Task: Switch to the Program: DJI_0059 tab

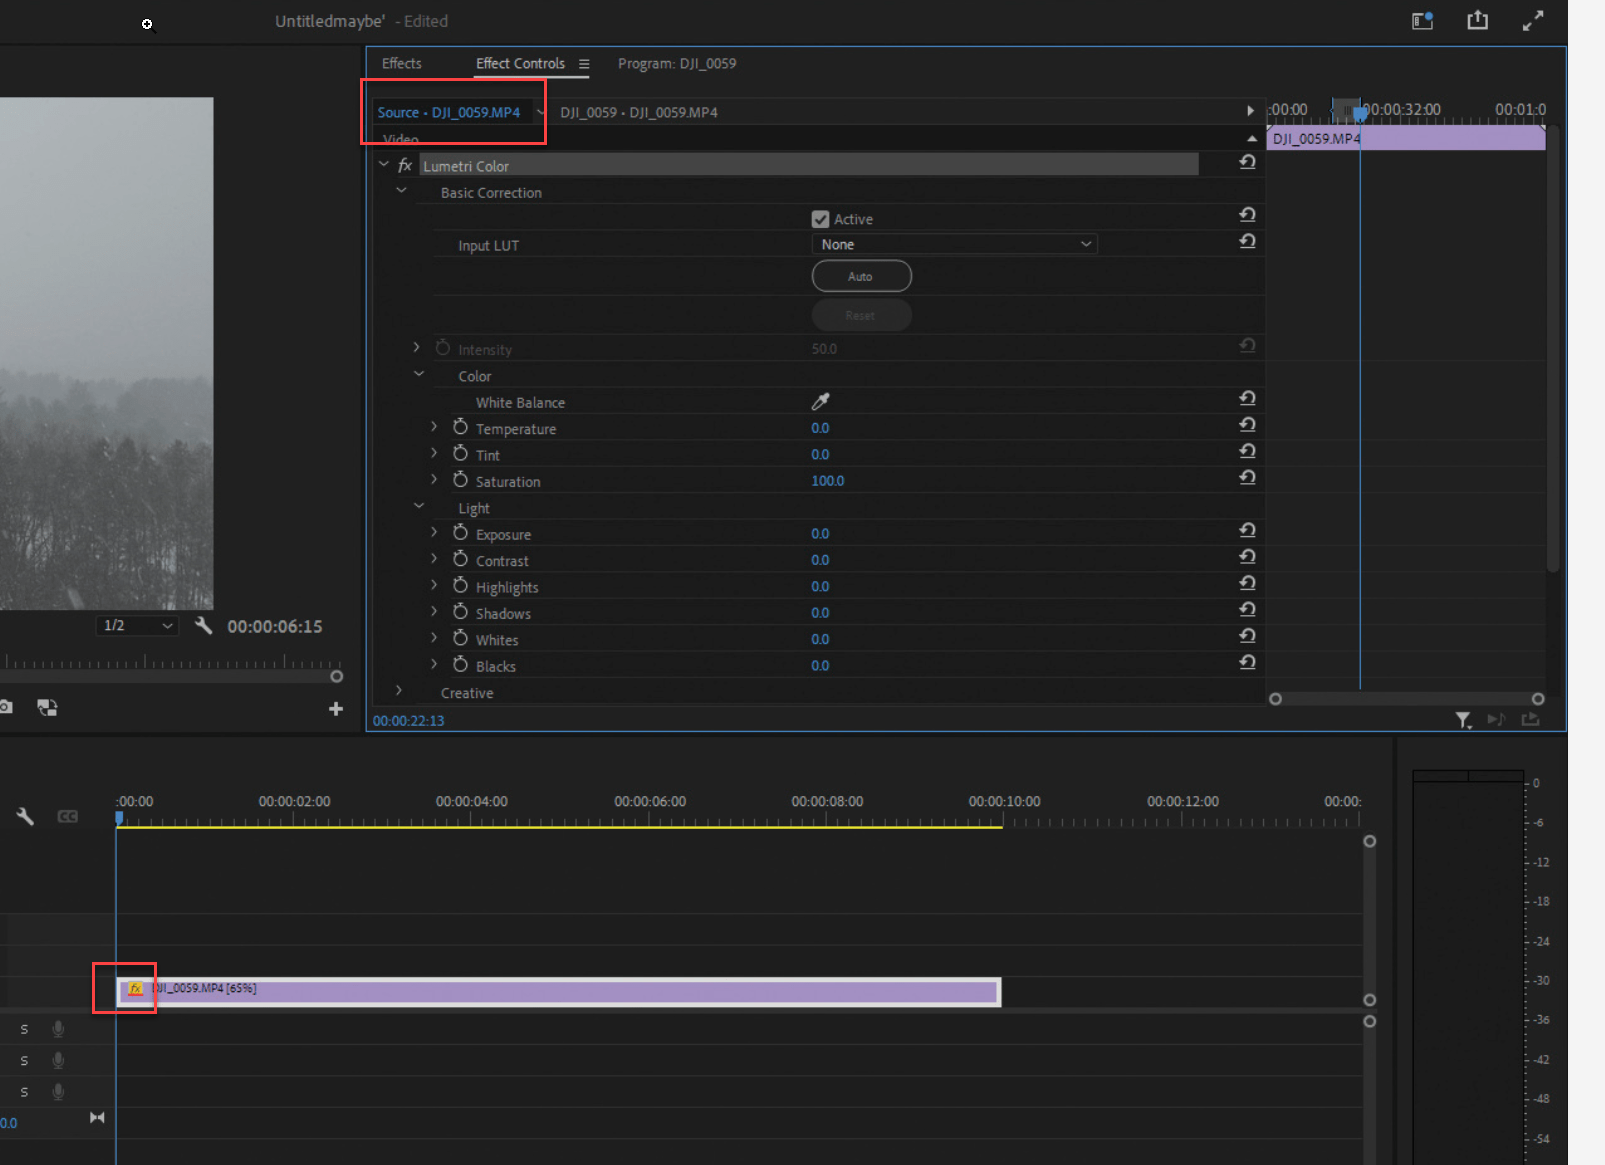Action: click(677, 63)
